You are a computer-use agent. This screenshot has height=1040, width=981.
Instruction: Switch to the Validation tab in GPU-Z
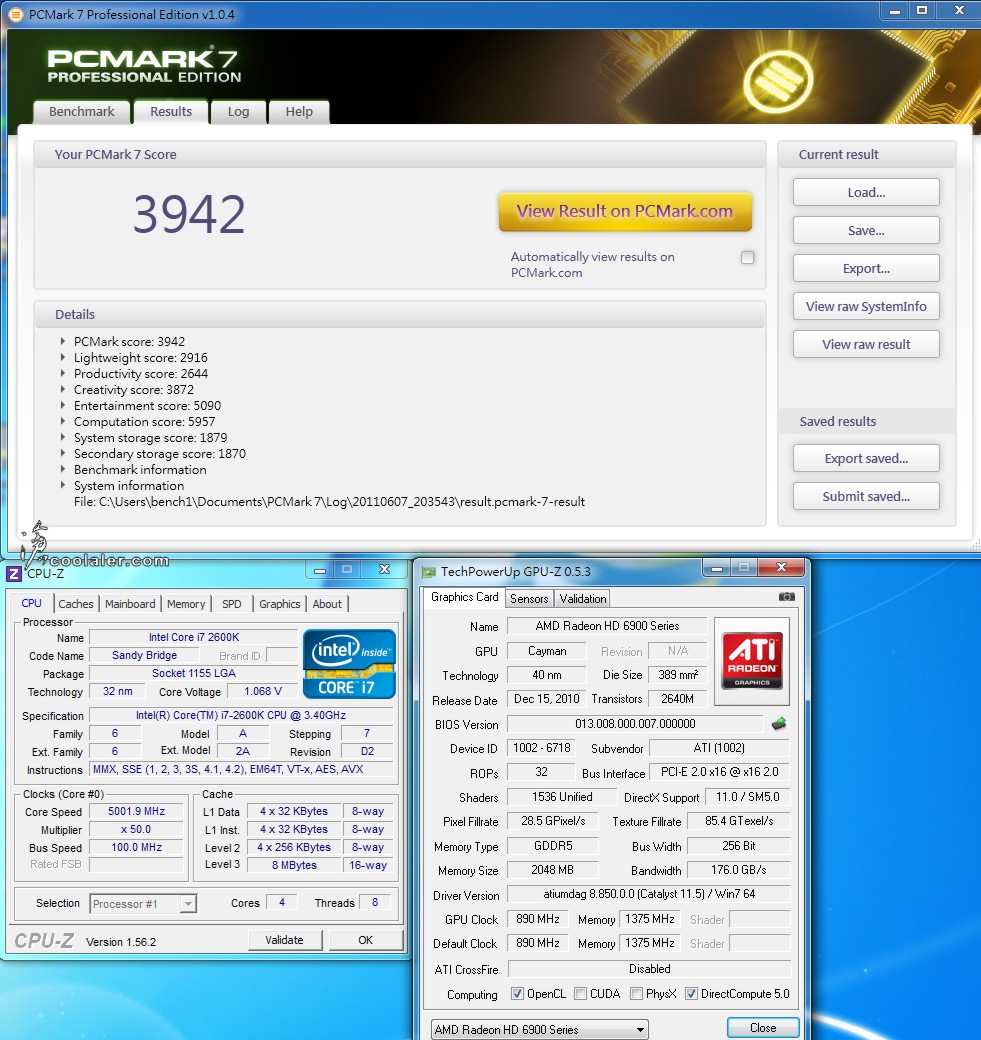pos(582,598)
